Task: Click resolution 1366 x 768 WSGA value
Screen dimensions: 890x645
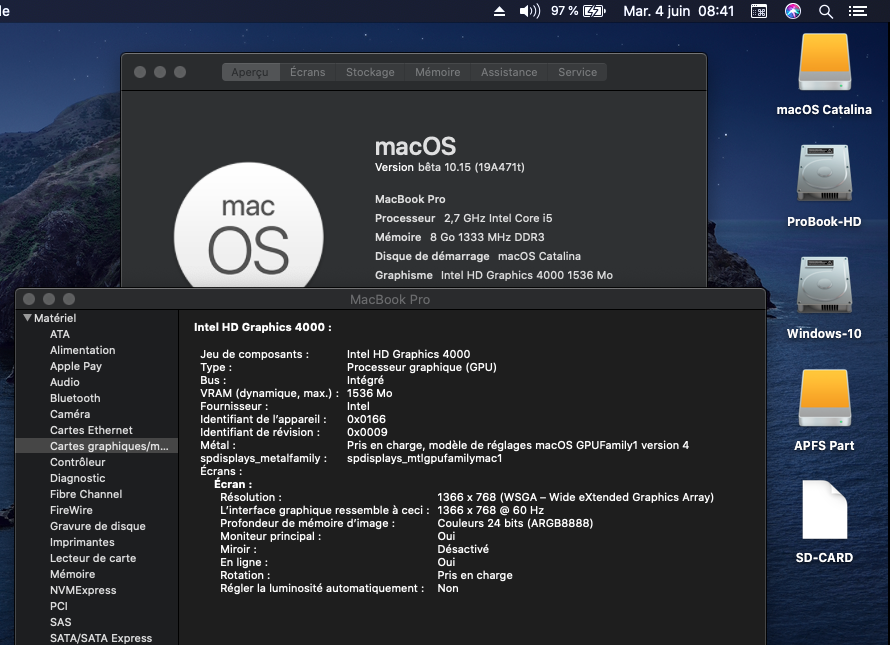Action: click(576, 497)
